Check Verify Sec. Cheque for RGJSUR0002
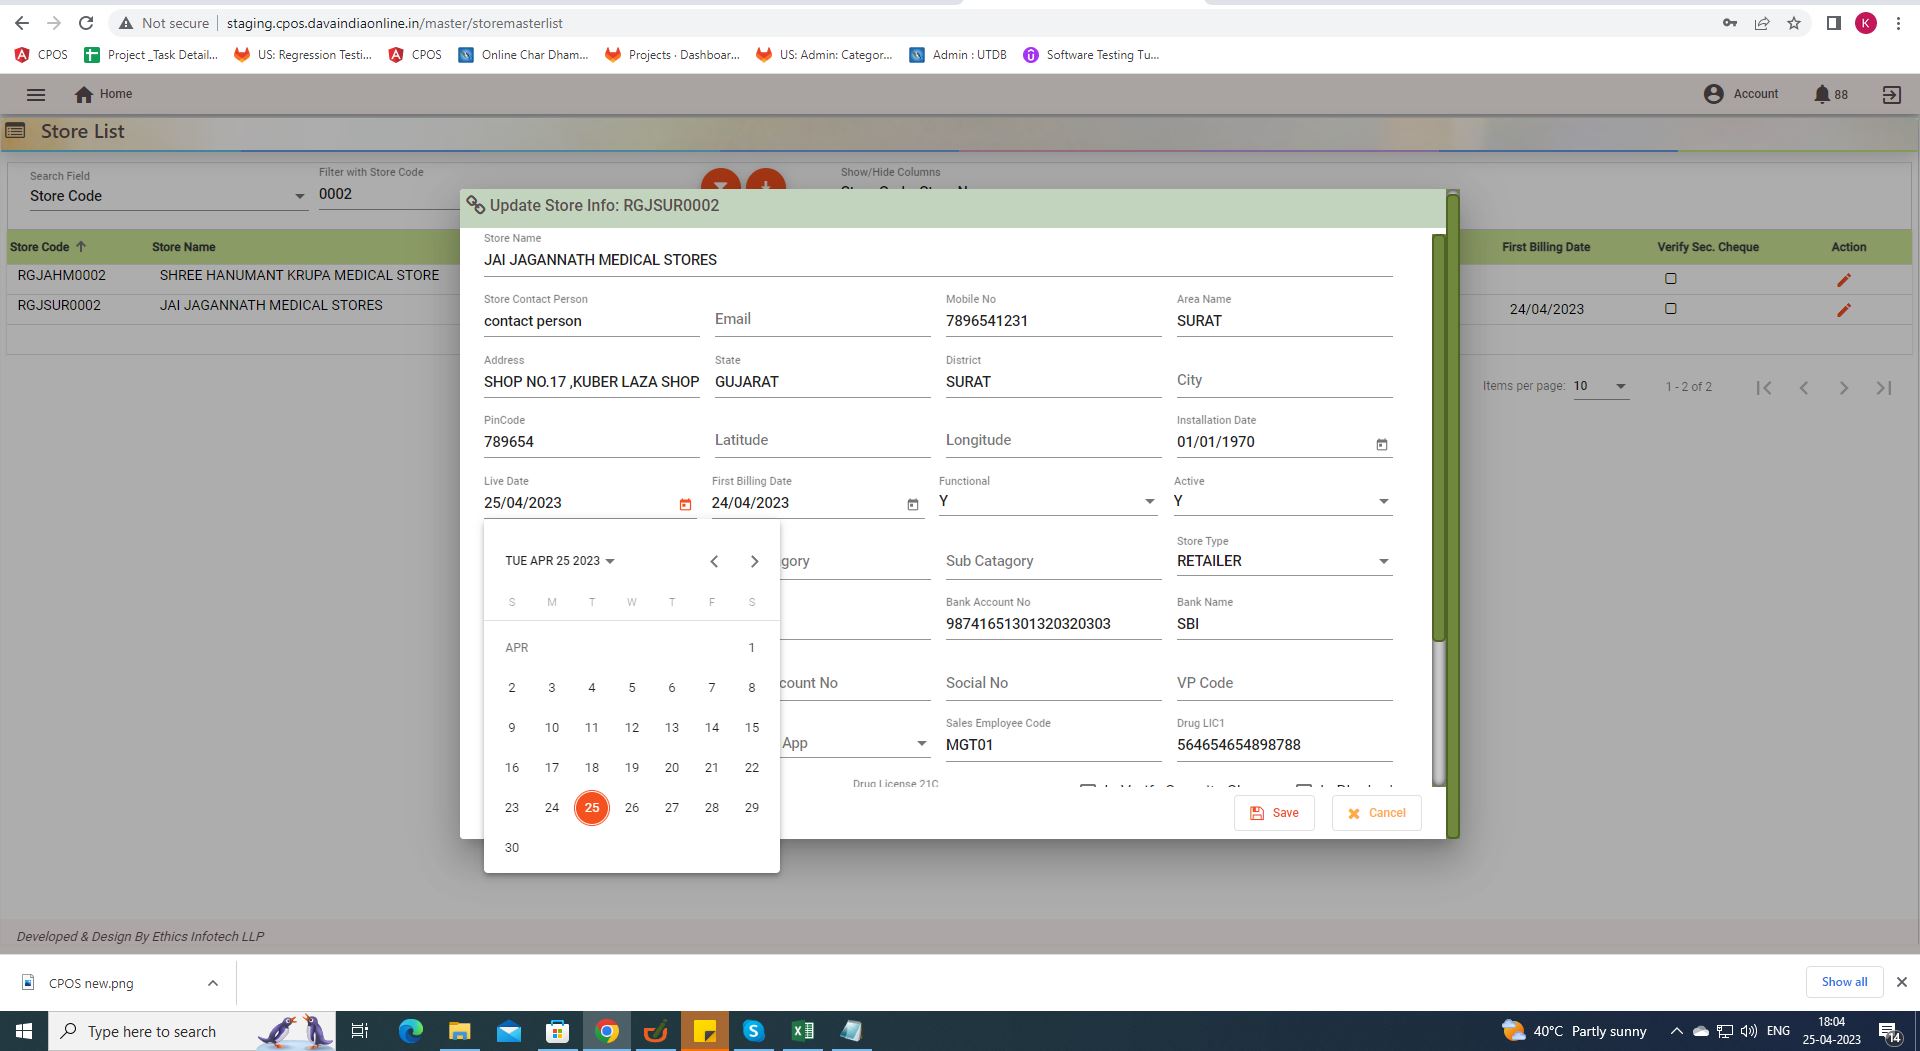 tap(1670, 309)
